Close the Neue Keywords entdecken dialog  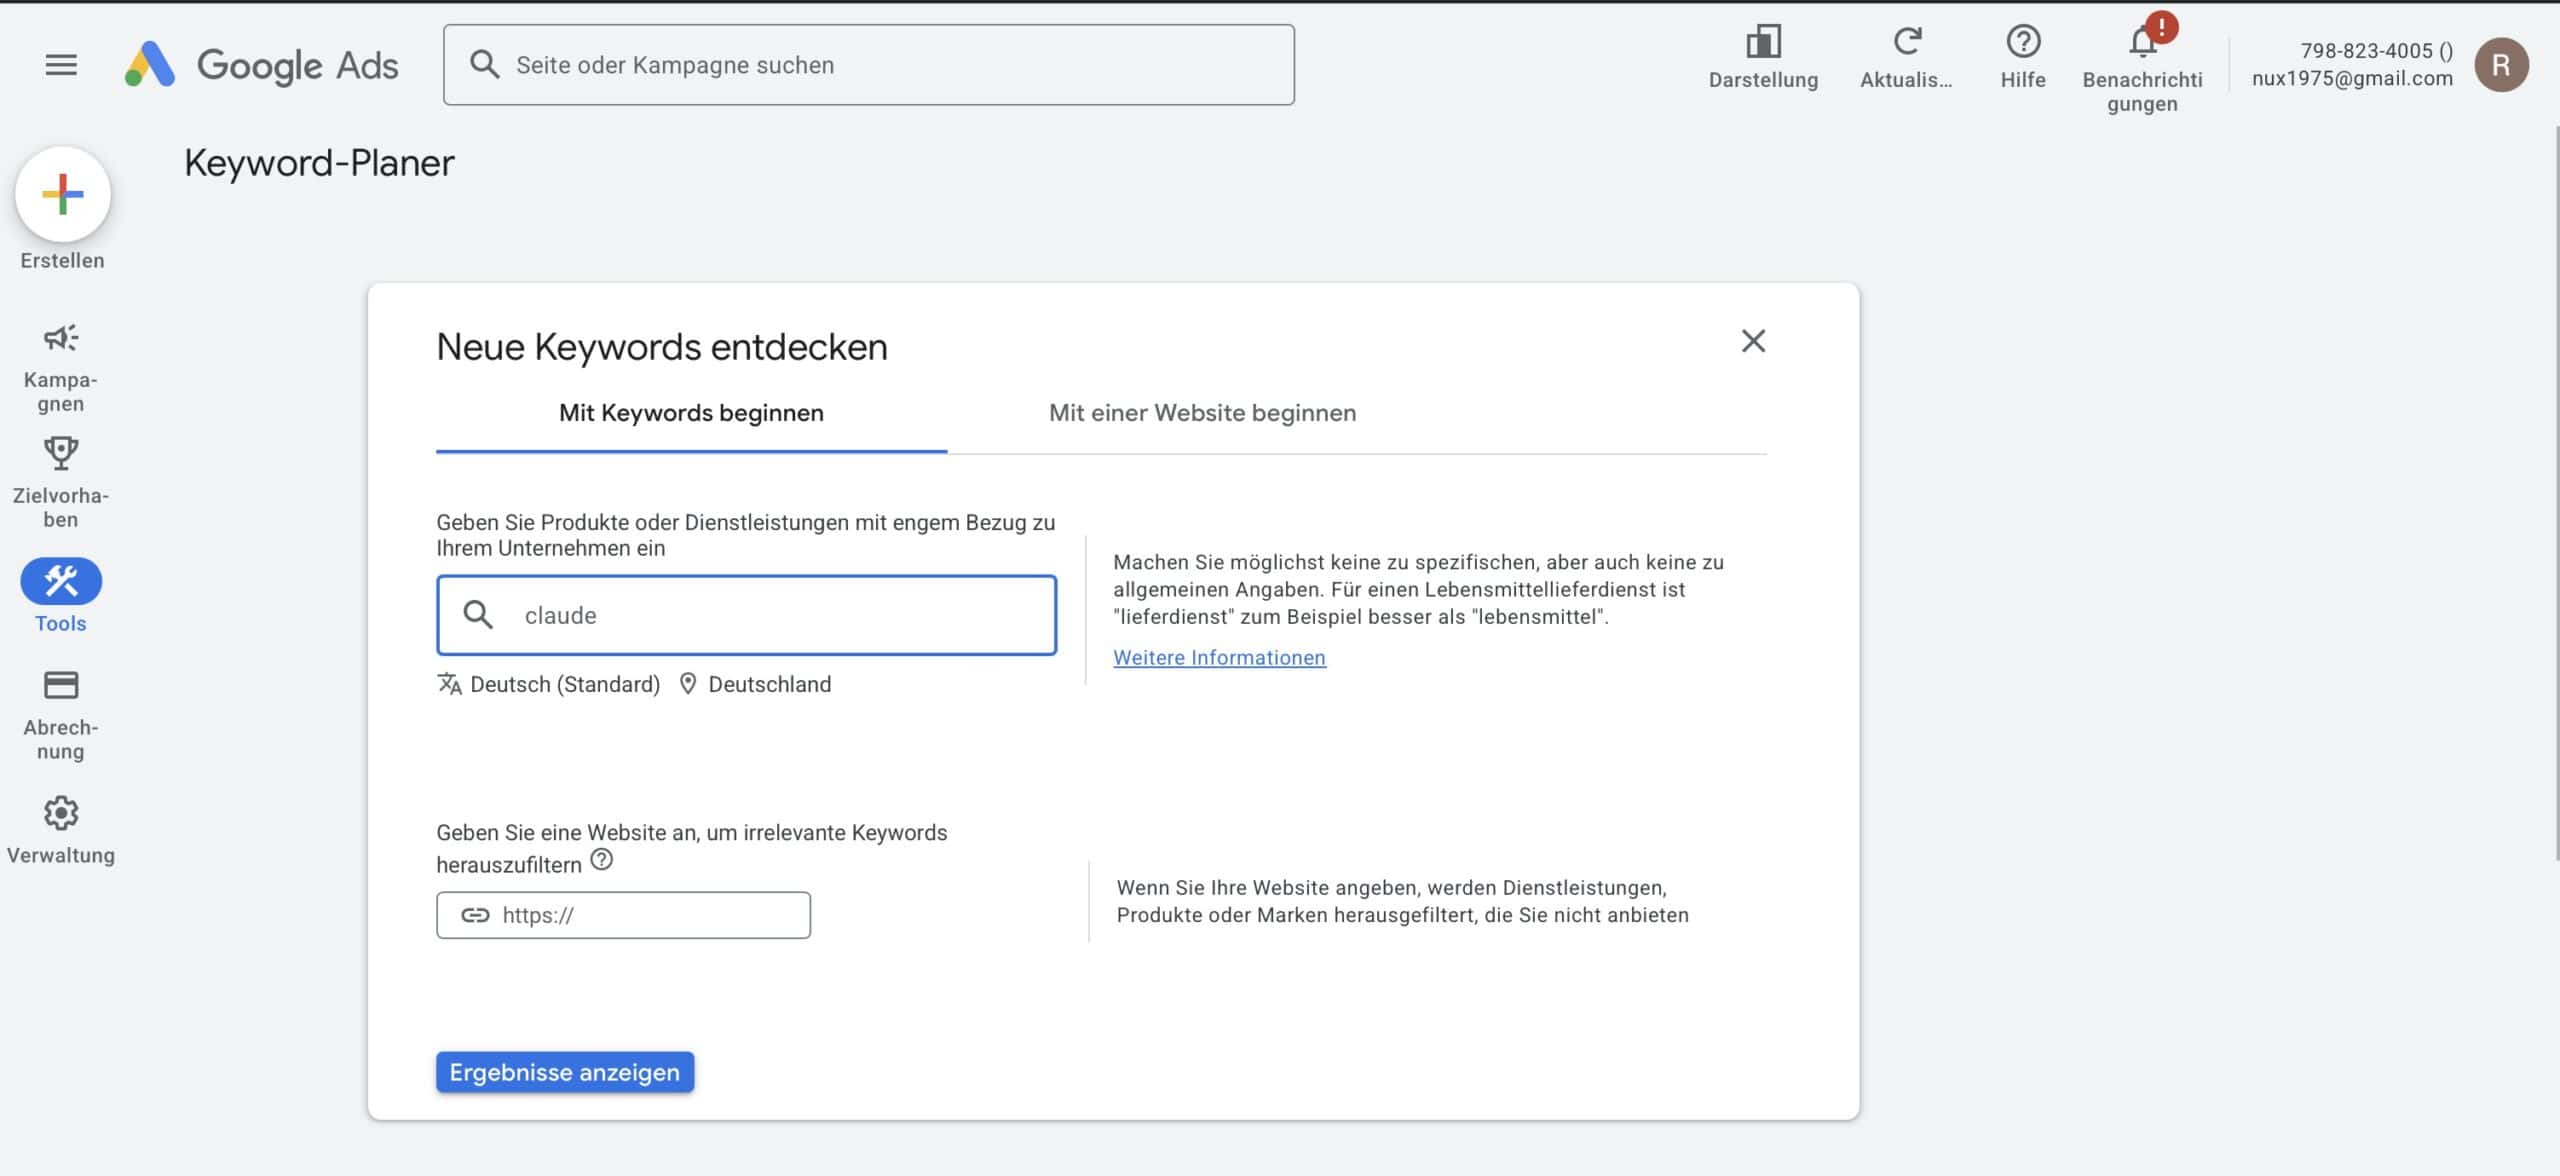click(x=1753, y=341)
